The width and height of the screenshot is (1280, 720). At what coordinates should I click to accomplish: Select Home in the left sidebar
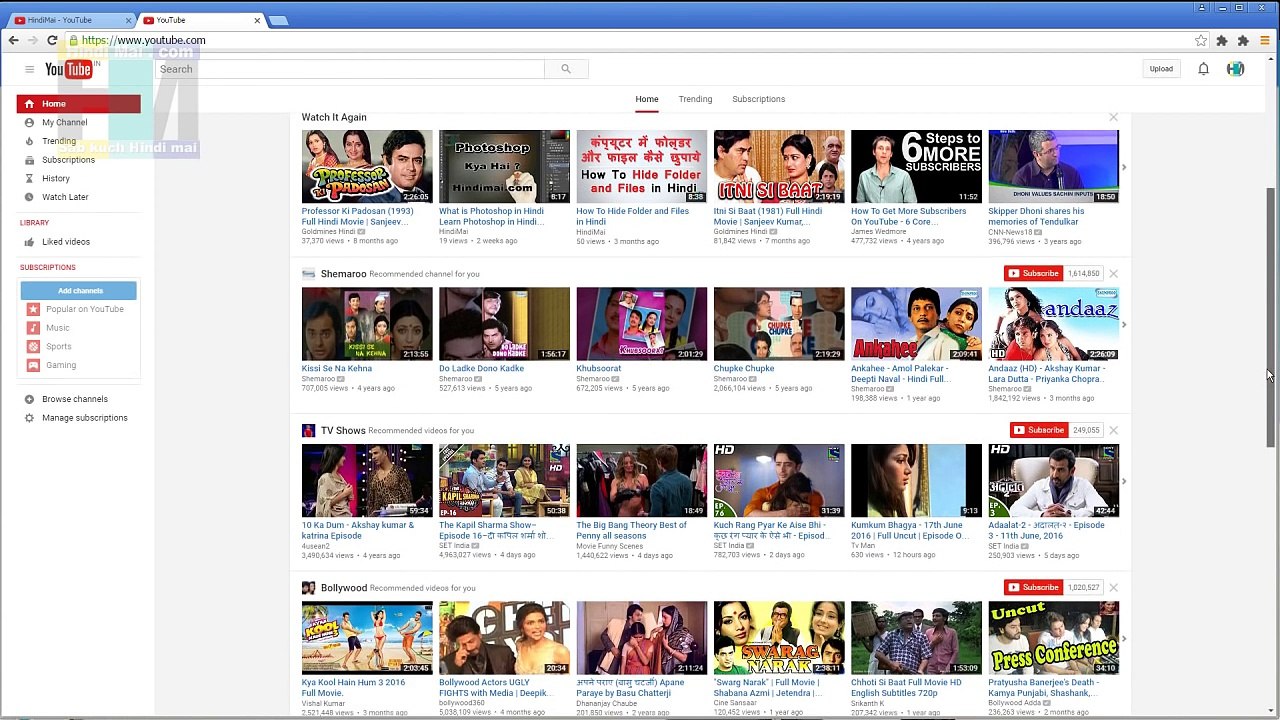(78, 104)
